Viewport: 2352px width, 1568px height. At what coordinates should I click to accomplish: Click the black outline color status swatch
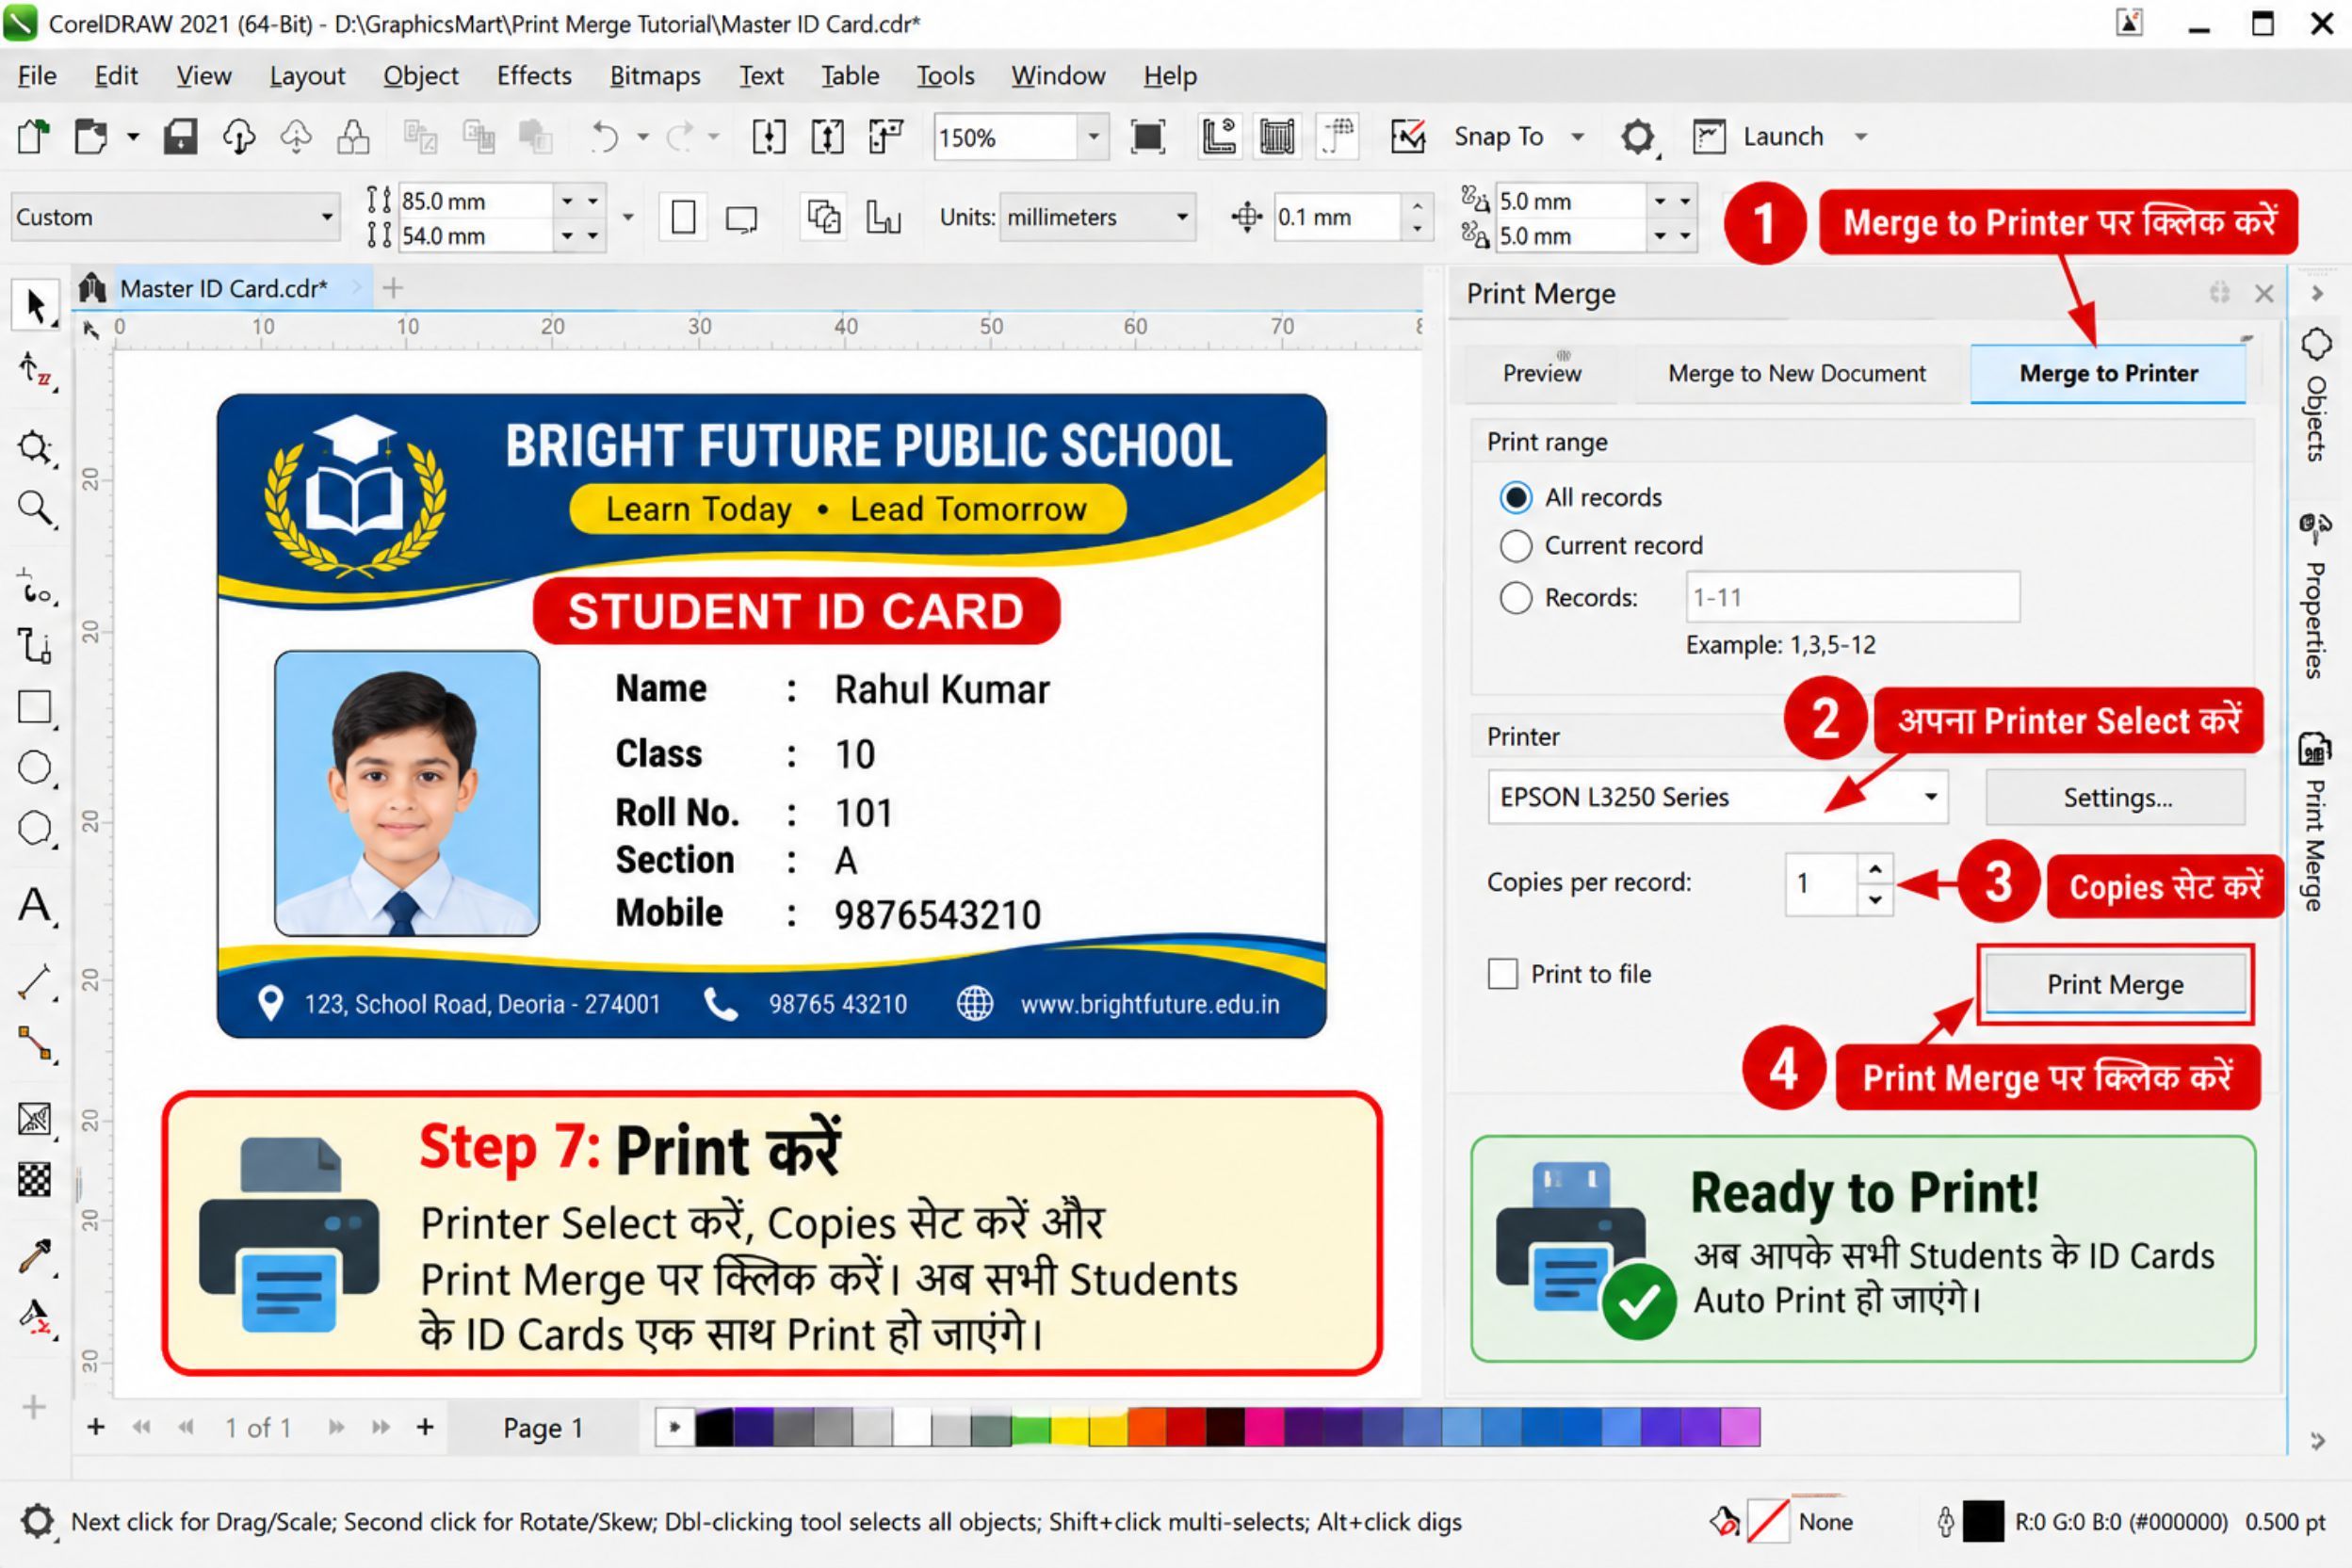point(1983,1521)
